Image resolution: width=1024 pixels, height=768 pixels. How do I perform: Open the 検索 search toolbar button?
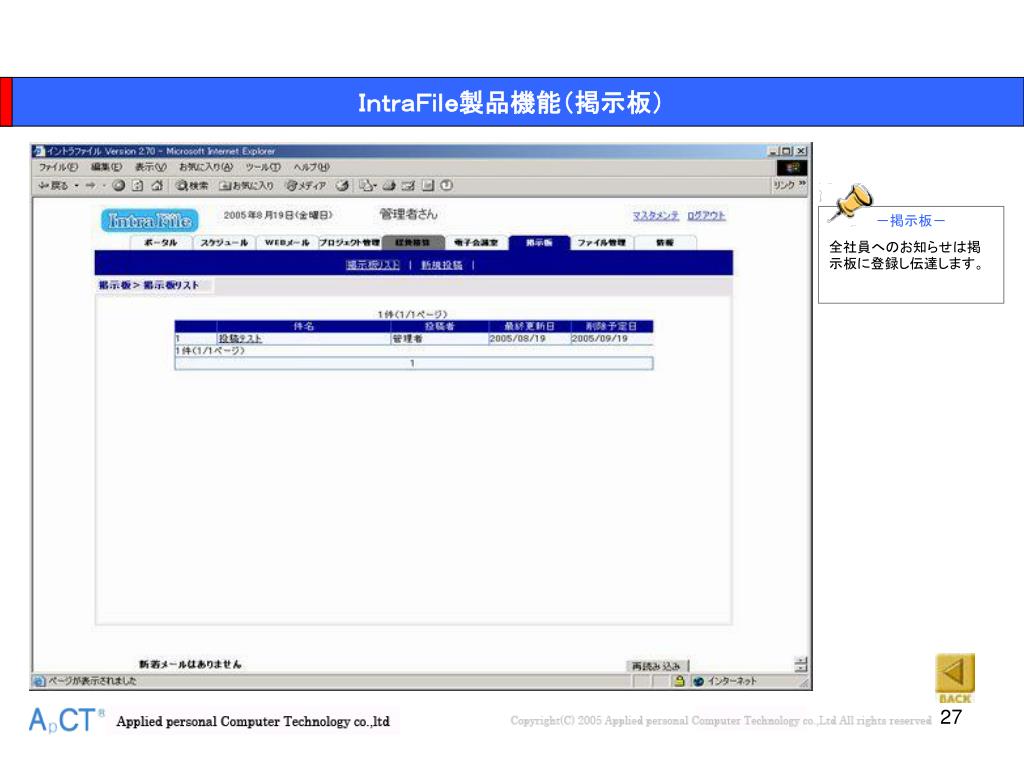click(x=192, y=186)
